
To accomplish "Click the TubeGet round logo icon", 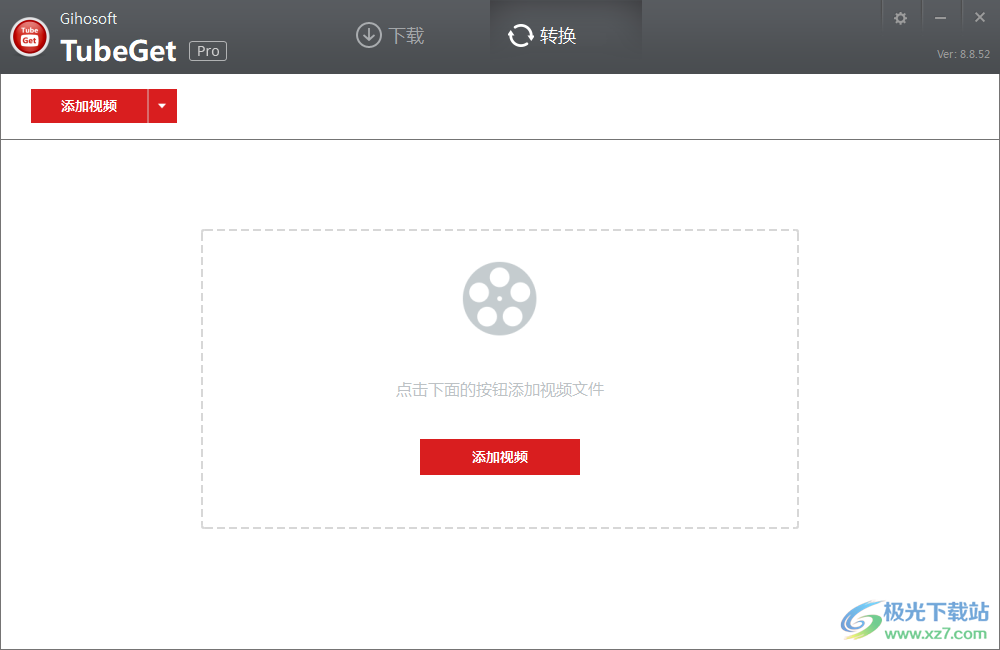I will pos(29,36).
